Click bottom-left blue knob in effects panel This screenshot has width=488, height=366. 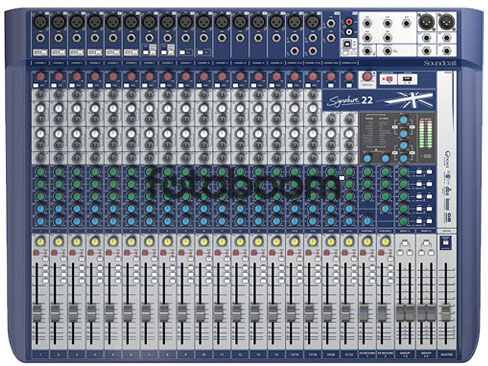point(367,159)
